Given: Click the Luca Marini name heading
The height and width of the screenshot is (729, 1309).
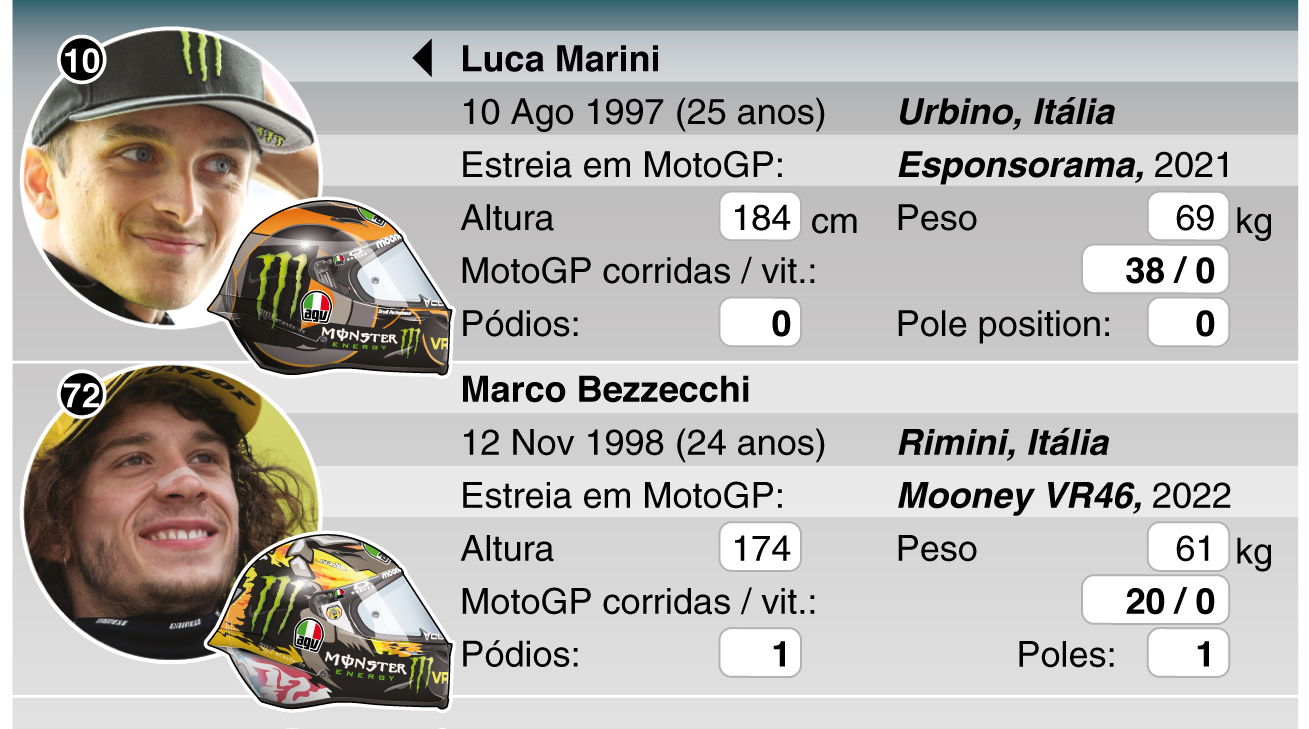Looking at the screenshot, I should [x=560, y=59].
